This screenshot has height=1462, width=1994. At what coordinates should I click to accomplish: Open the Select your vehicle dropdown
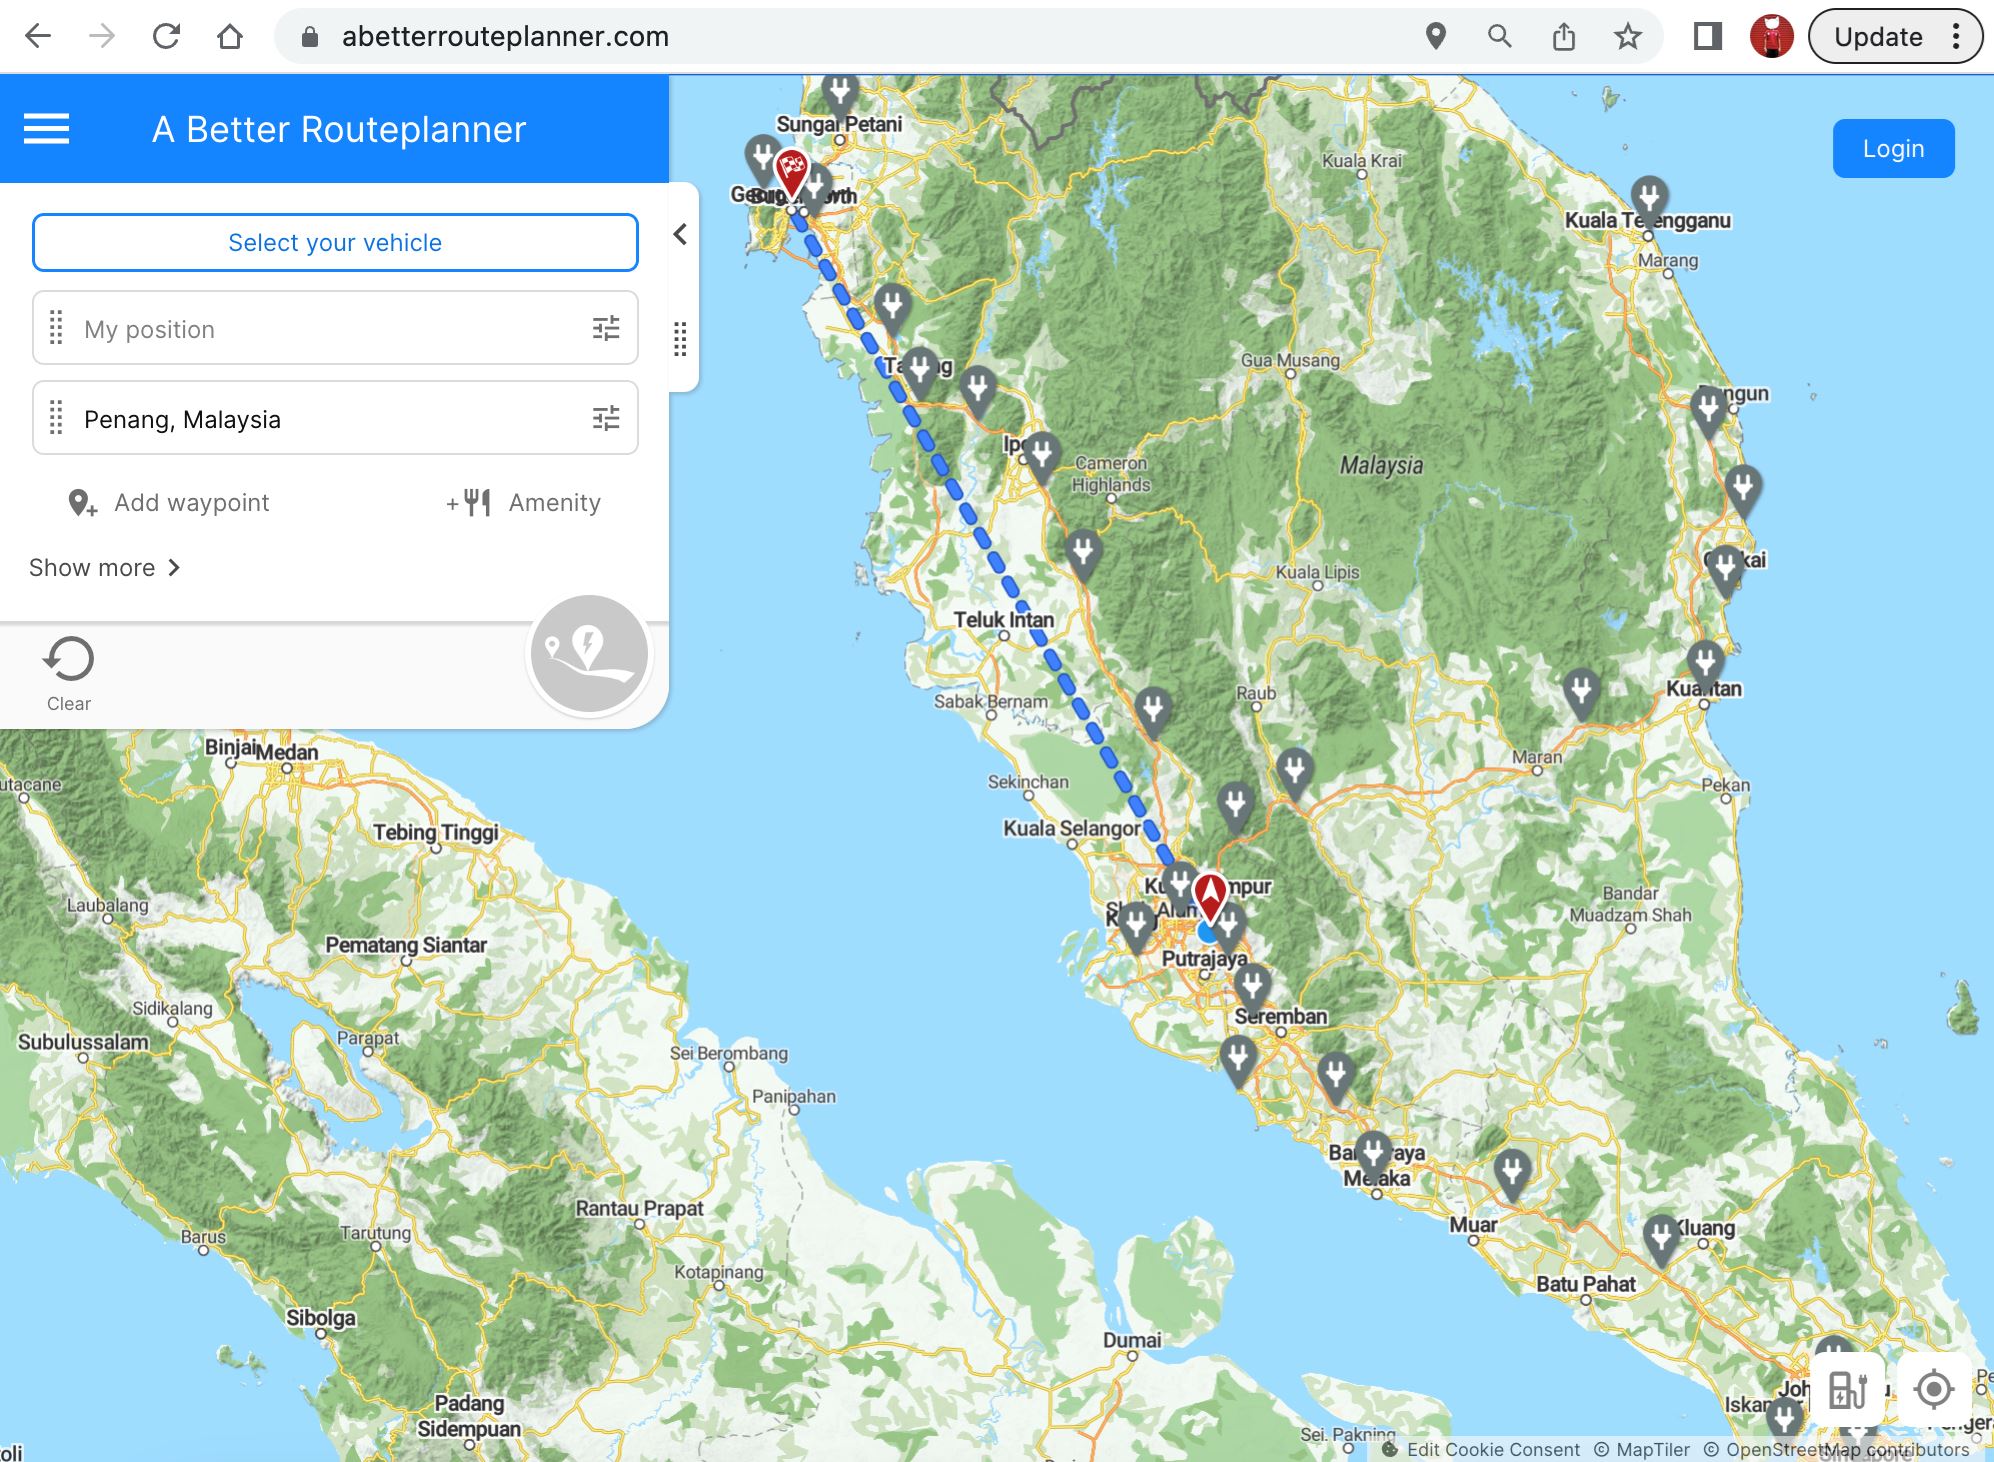[335, 242]
